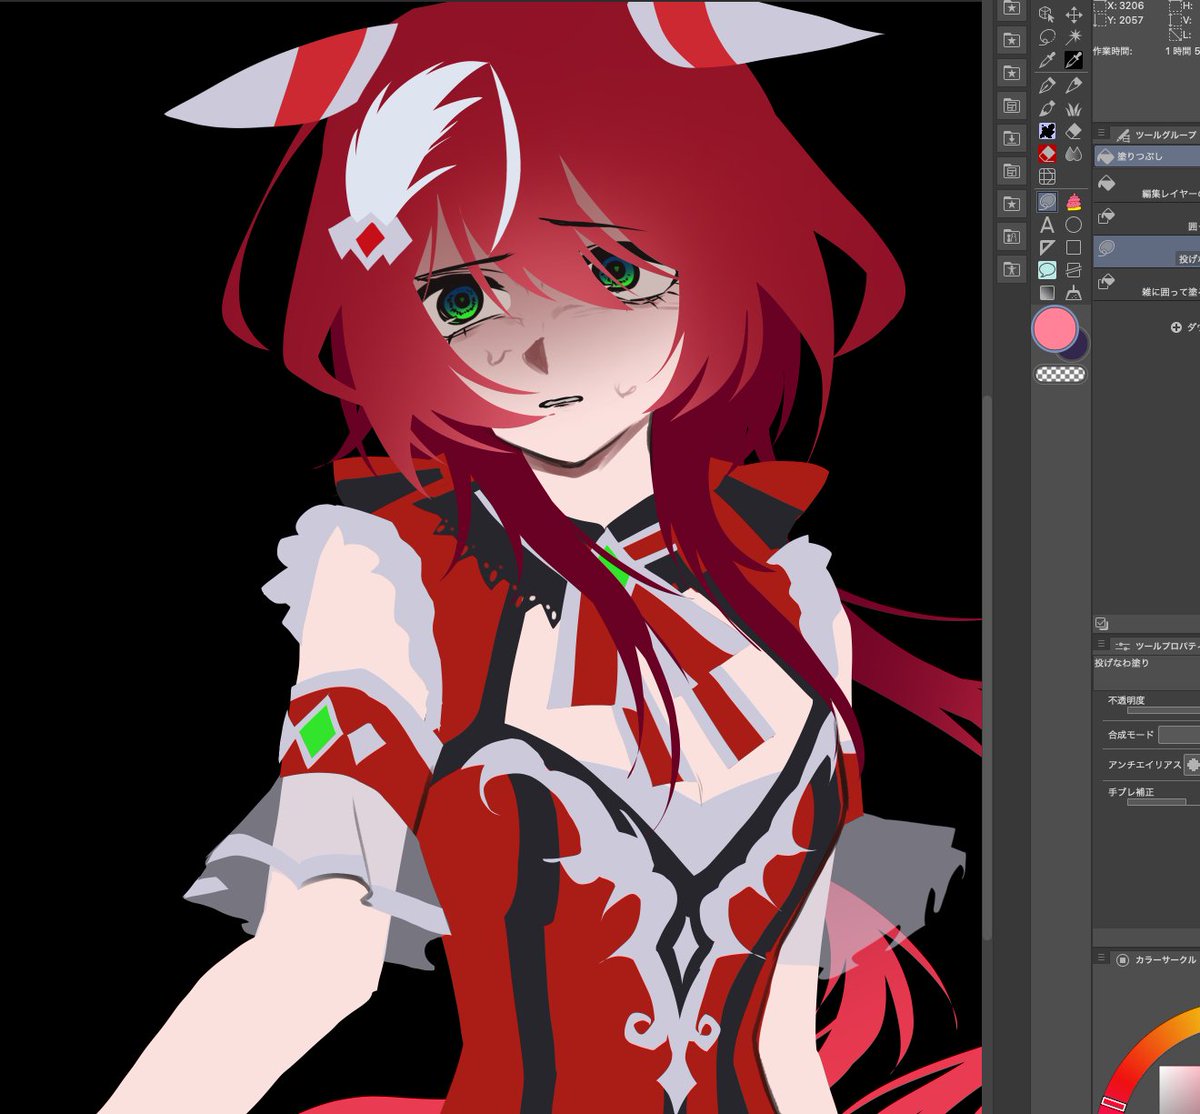Open the image material folder icon
The height and width of the screenshot is (1114, 1200).
(x=1012, y=237)
